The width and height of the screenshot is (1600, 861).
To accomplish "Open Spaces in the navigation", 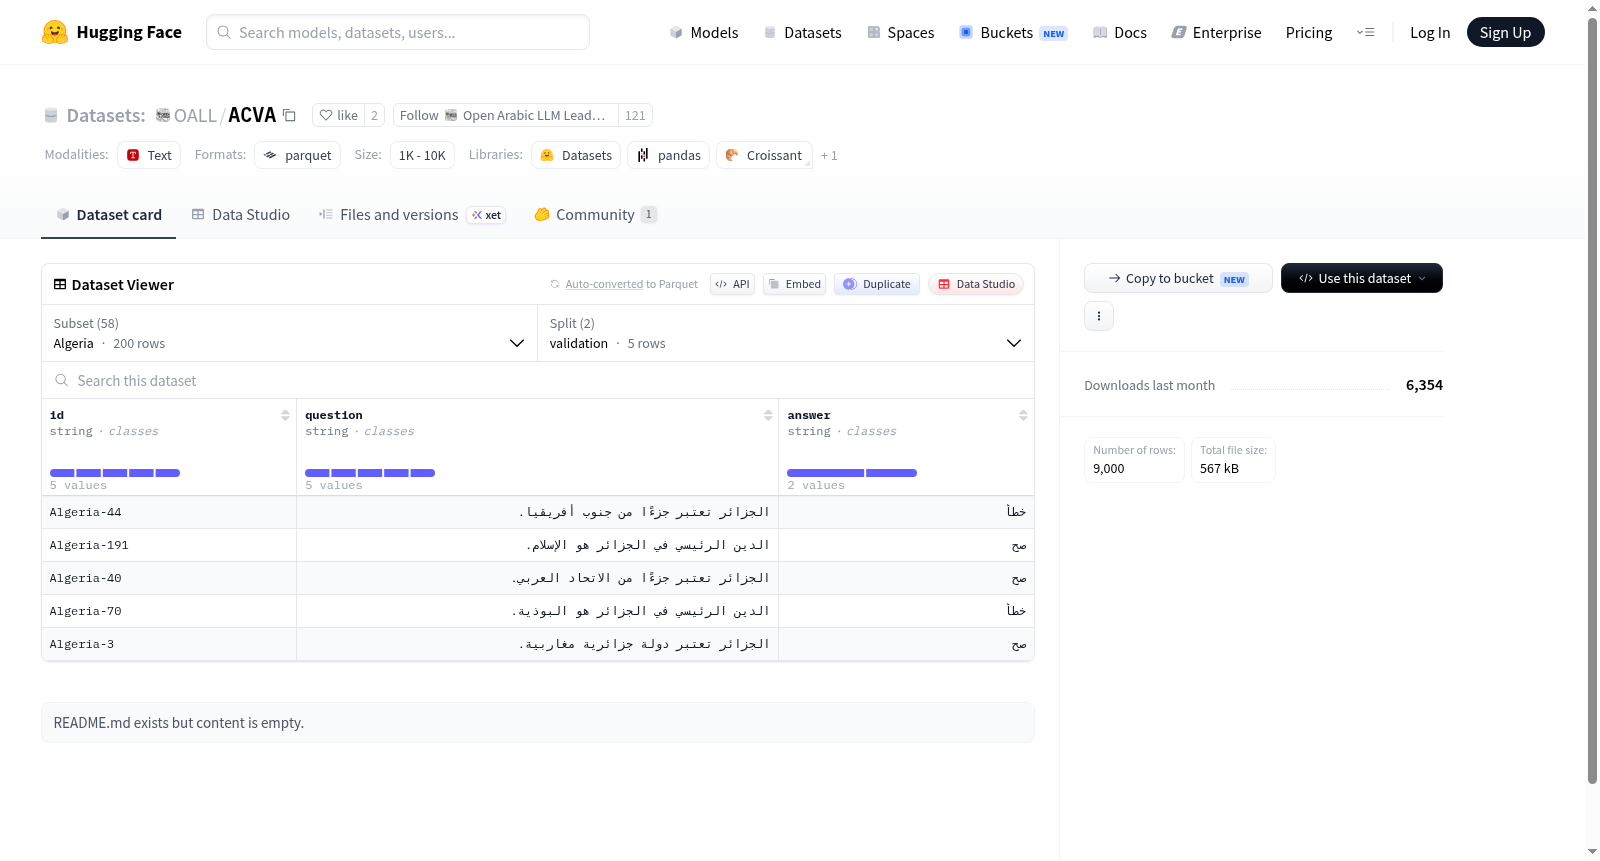I will tap(901, 32).
